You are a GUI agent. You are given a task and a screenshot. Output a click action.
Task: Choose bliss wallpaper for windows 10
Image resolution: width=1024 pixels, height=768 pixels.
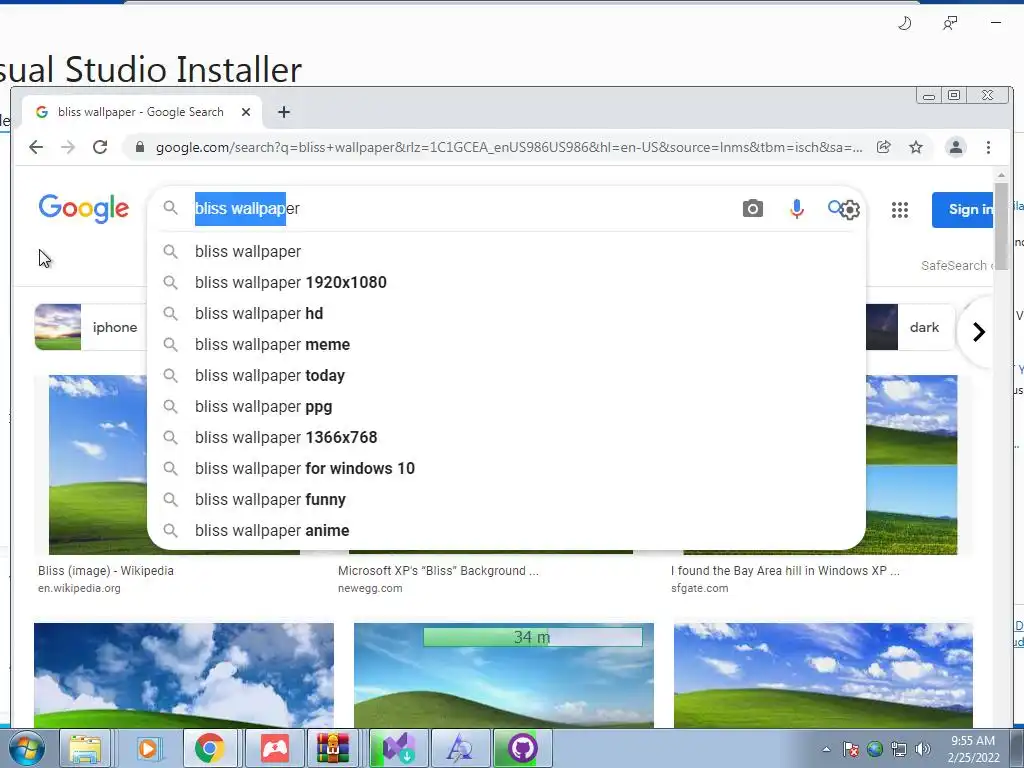point(507,469)
